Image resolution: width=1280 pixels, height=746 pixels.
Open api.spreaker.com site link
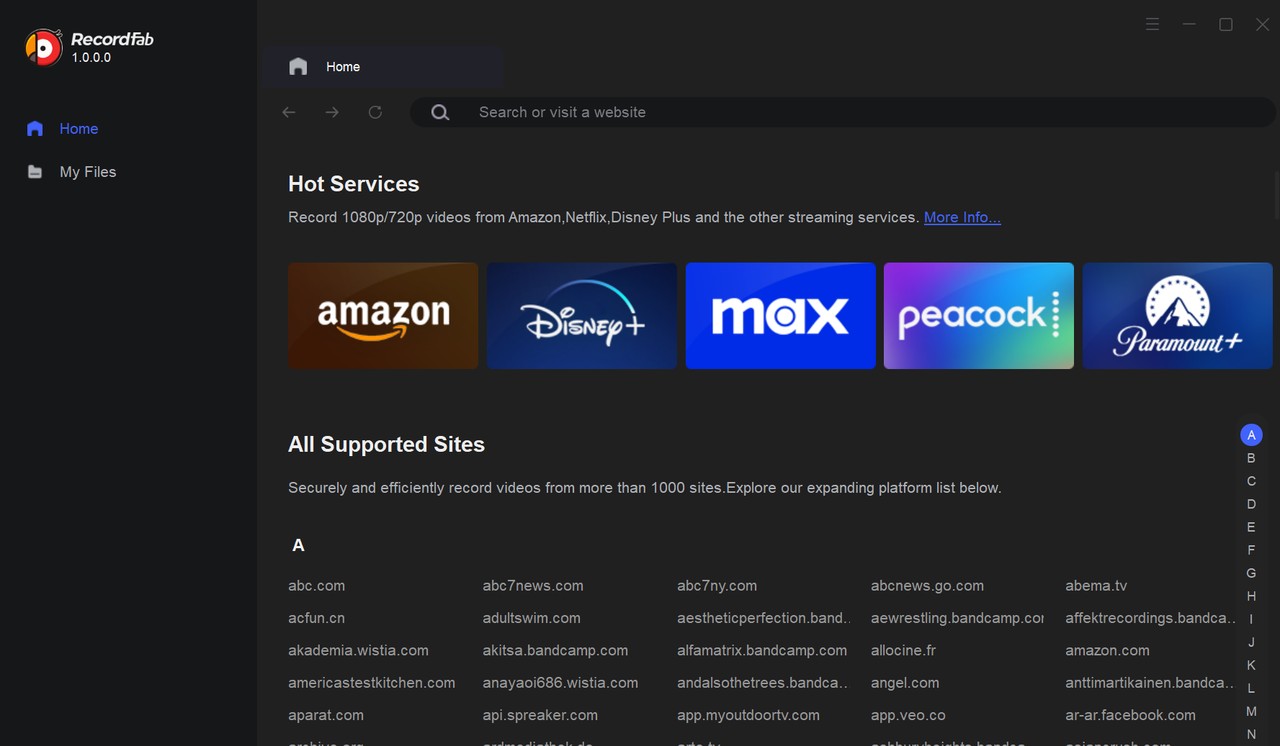tap(540, 715)
